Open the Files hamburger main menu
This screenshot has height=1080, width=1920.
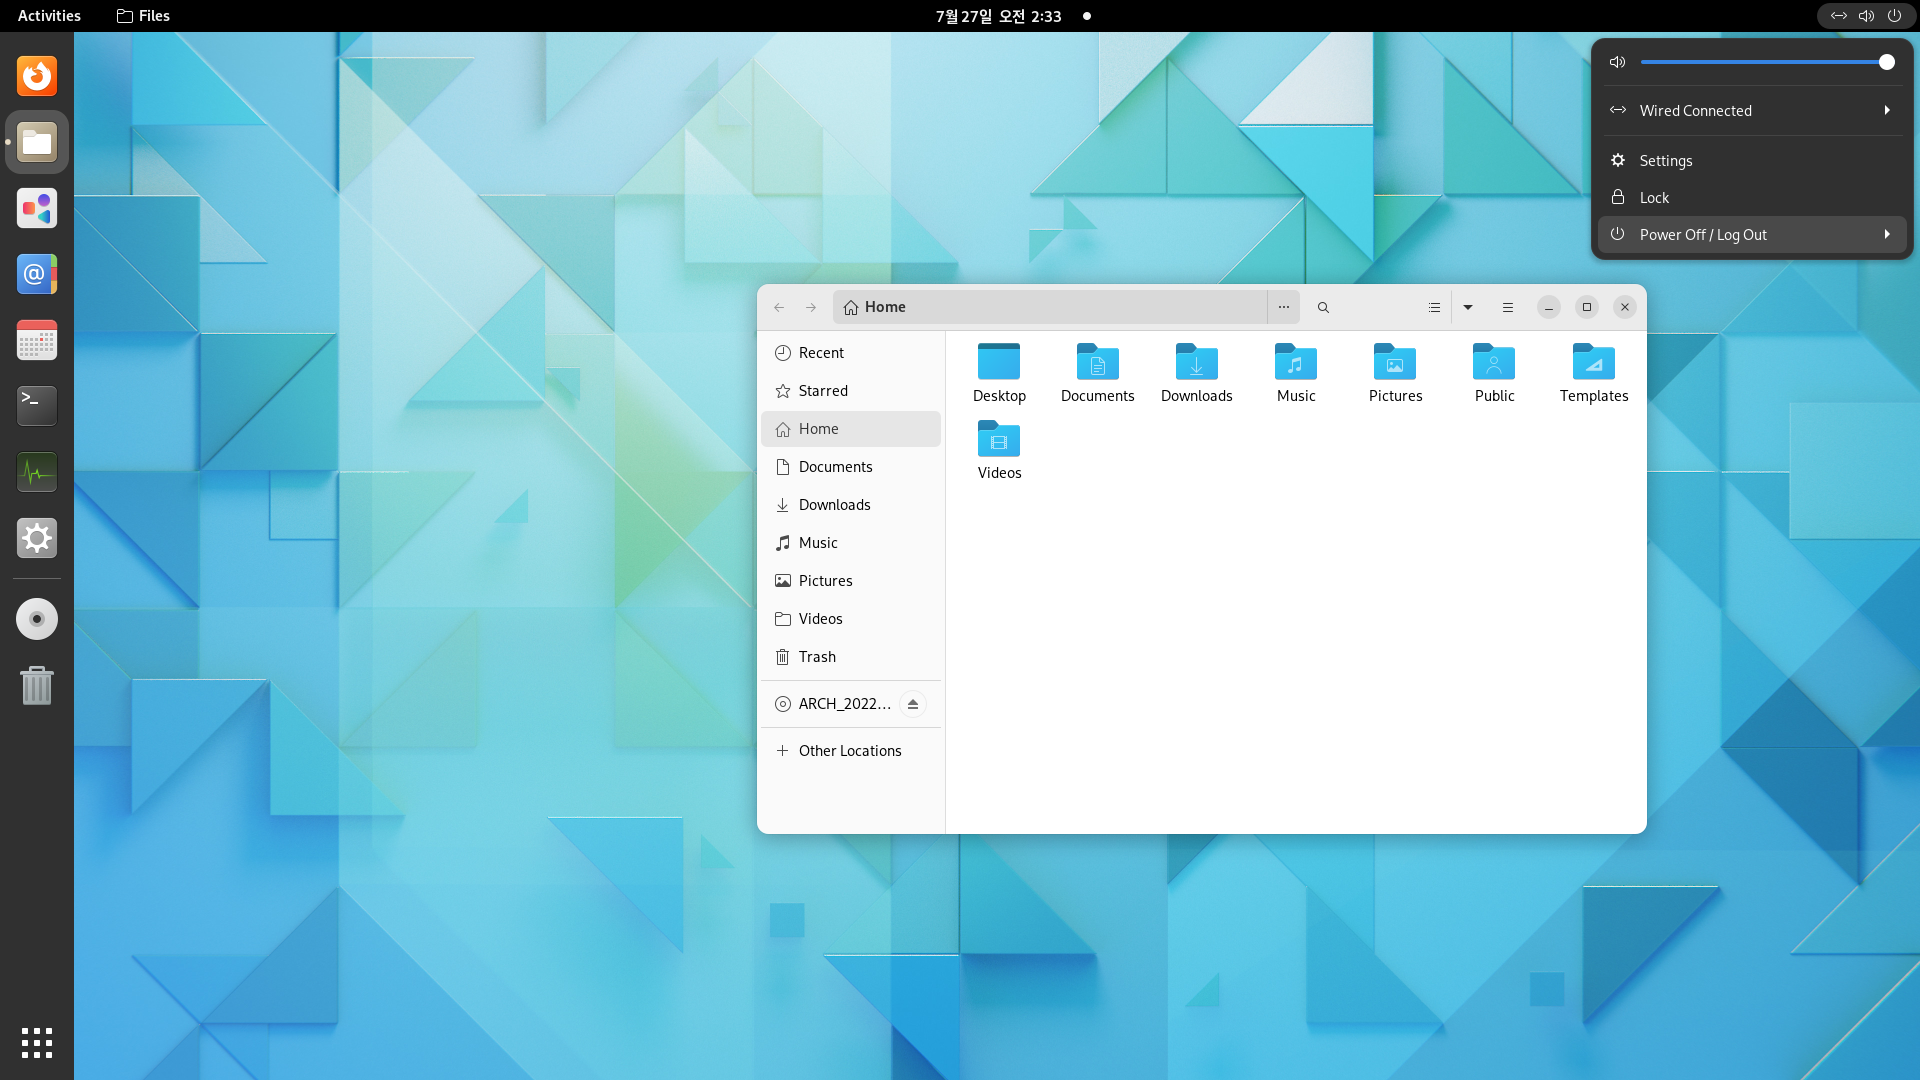1507,307
